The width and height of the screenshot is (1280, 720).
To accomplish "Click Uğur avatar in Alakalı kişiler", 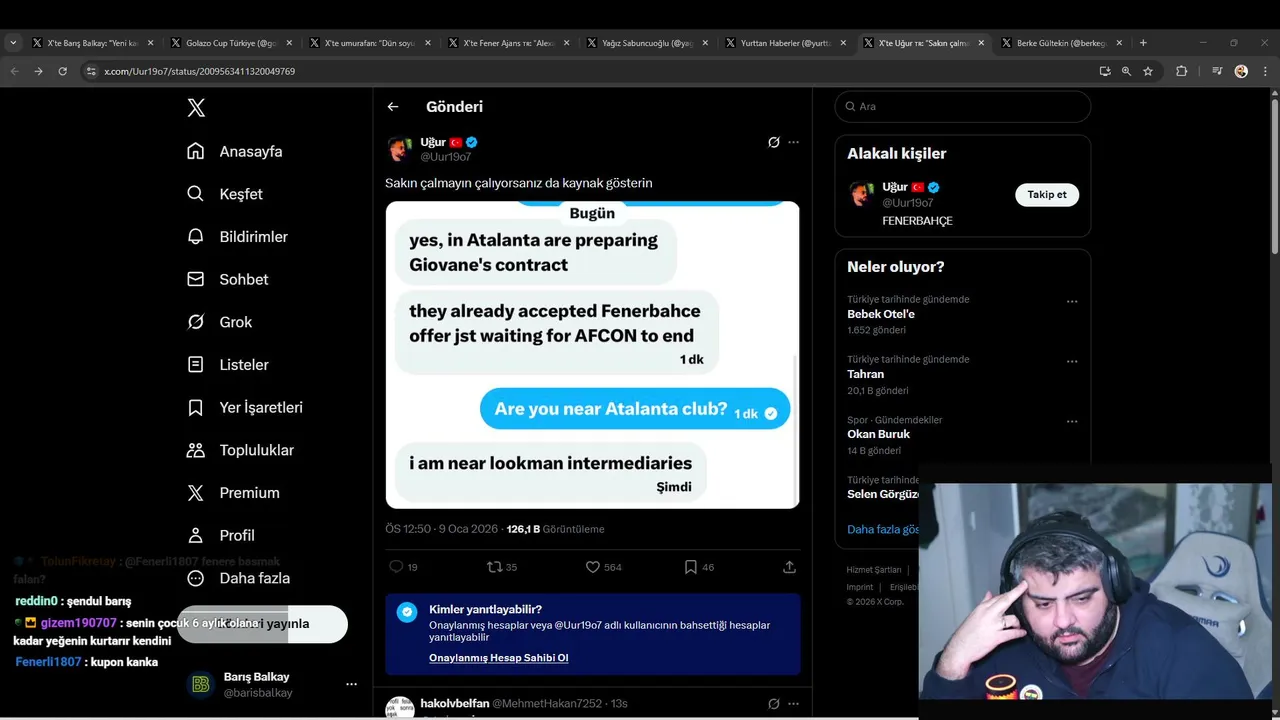I will tap(861, 194).
